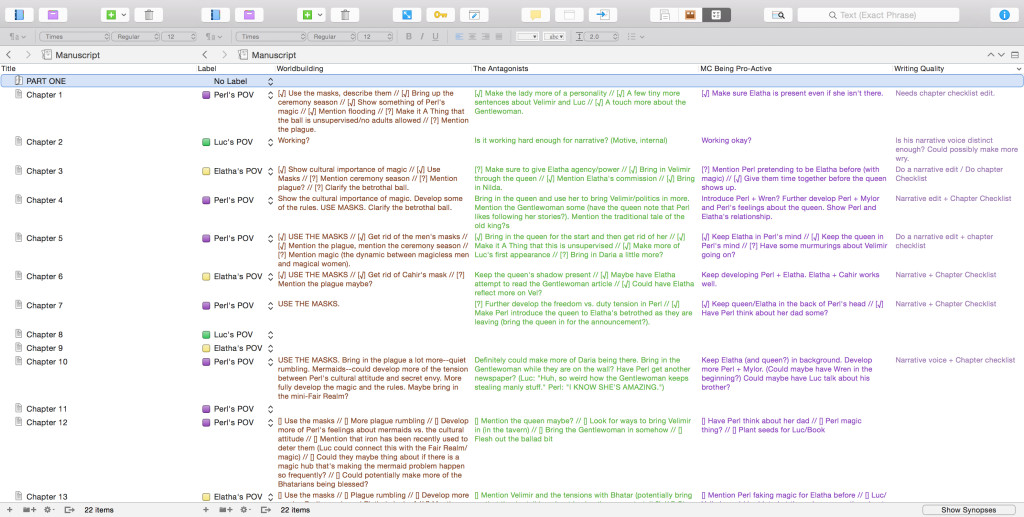Image resolution: width=1024 pixels, height=517 pixels.
Task: Open the arrow beside leftmost green Add button
Action: coord(123,14)
